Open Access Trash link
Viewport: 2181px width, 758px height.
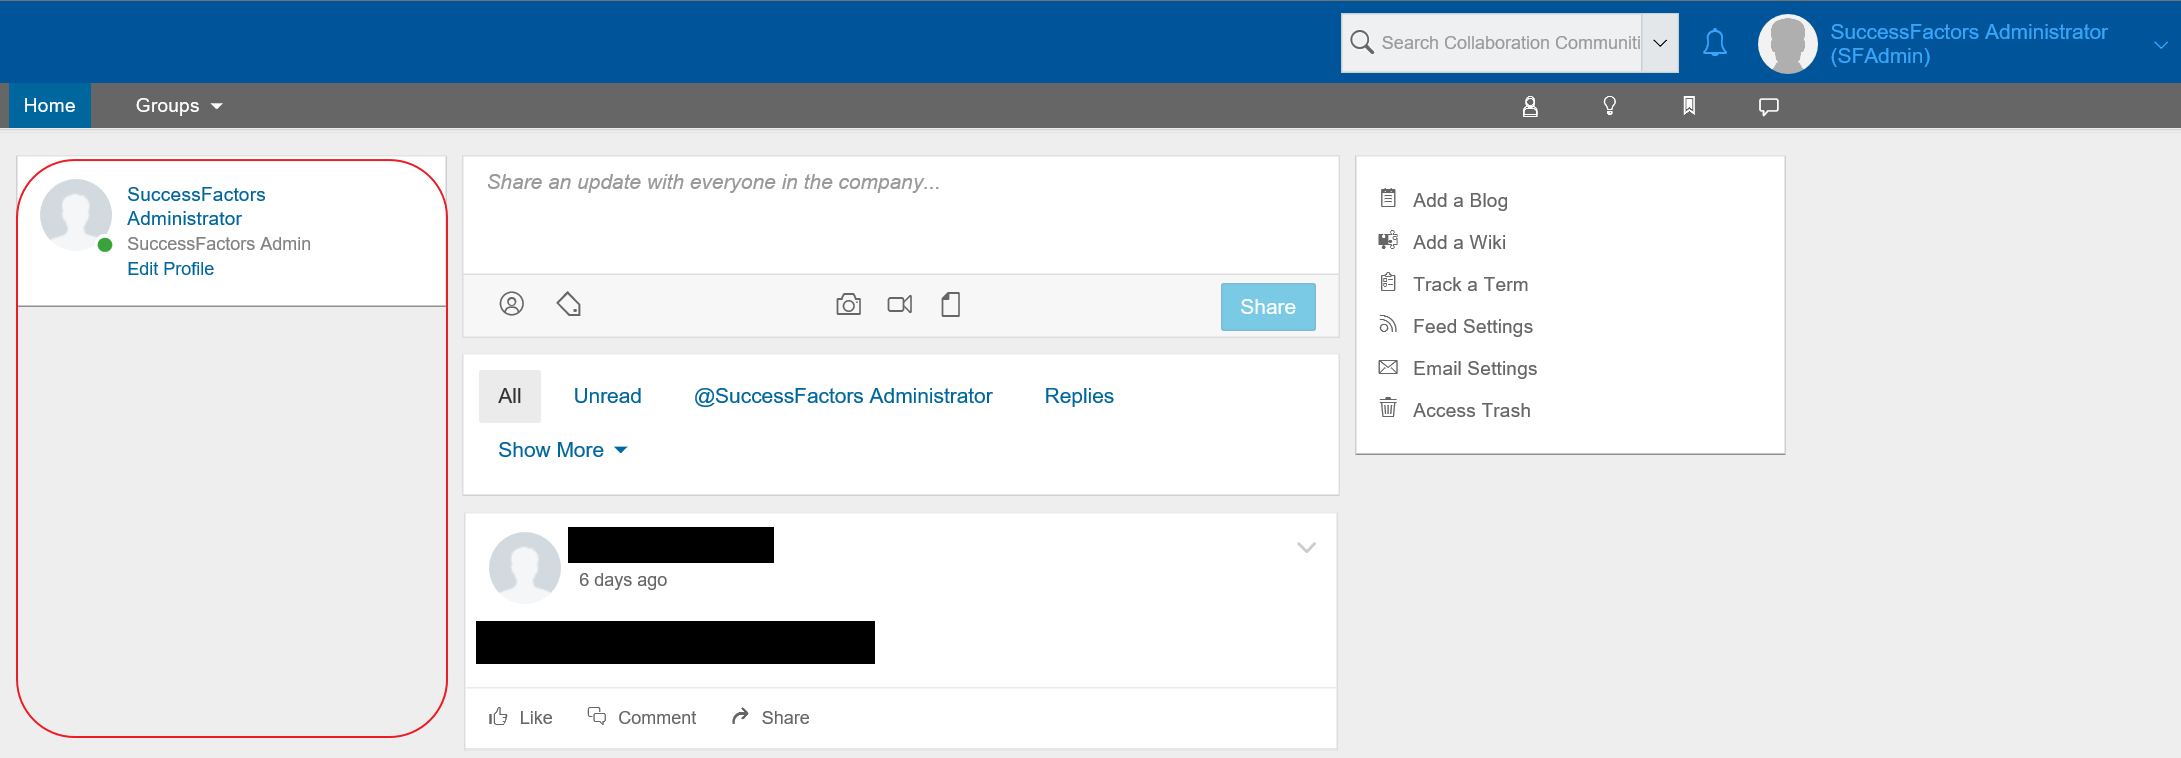1471,410
